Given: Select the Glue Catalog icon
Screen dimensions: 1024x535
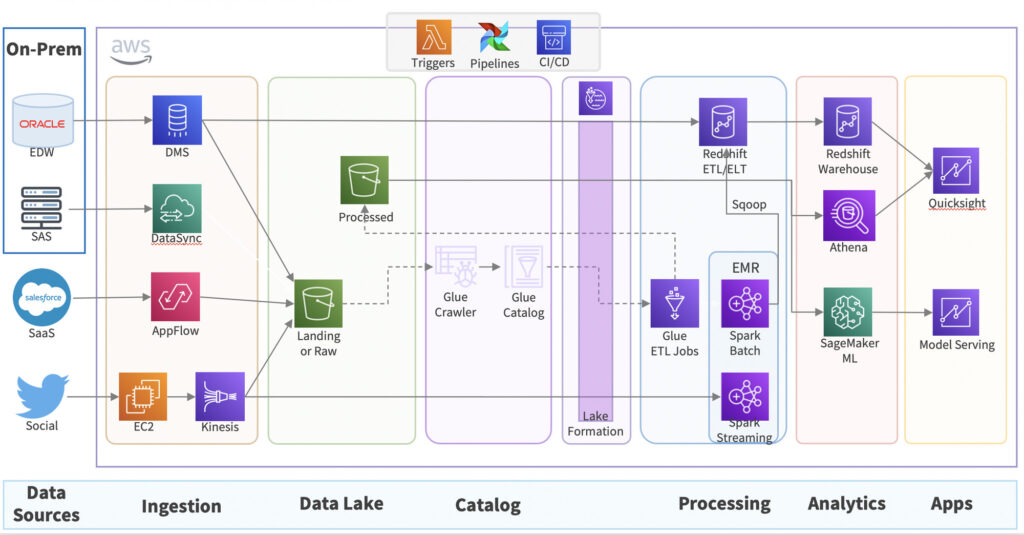Looking at the screenshot, I should (523, 267).
